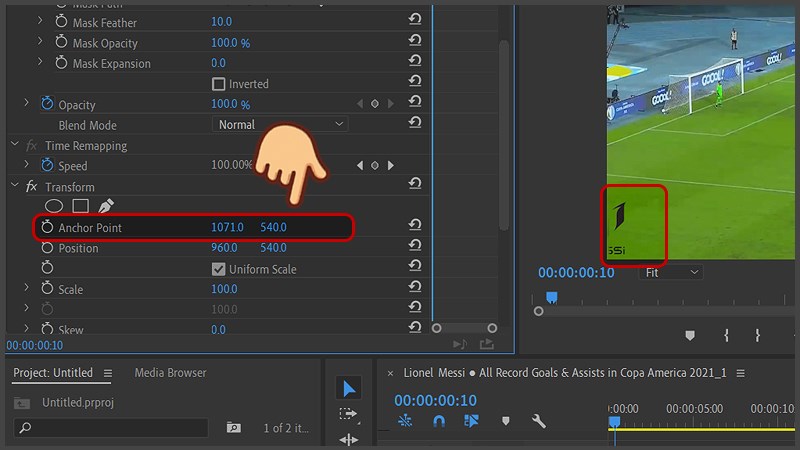Reset the Anchor Point parameter
The width and height of the screenshot is (800, 450).
click(415, 224)
